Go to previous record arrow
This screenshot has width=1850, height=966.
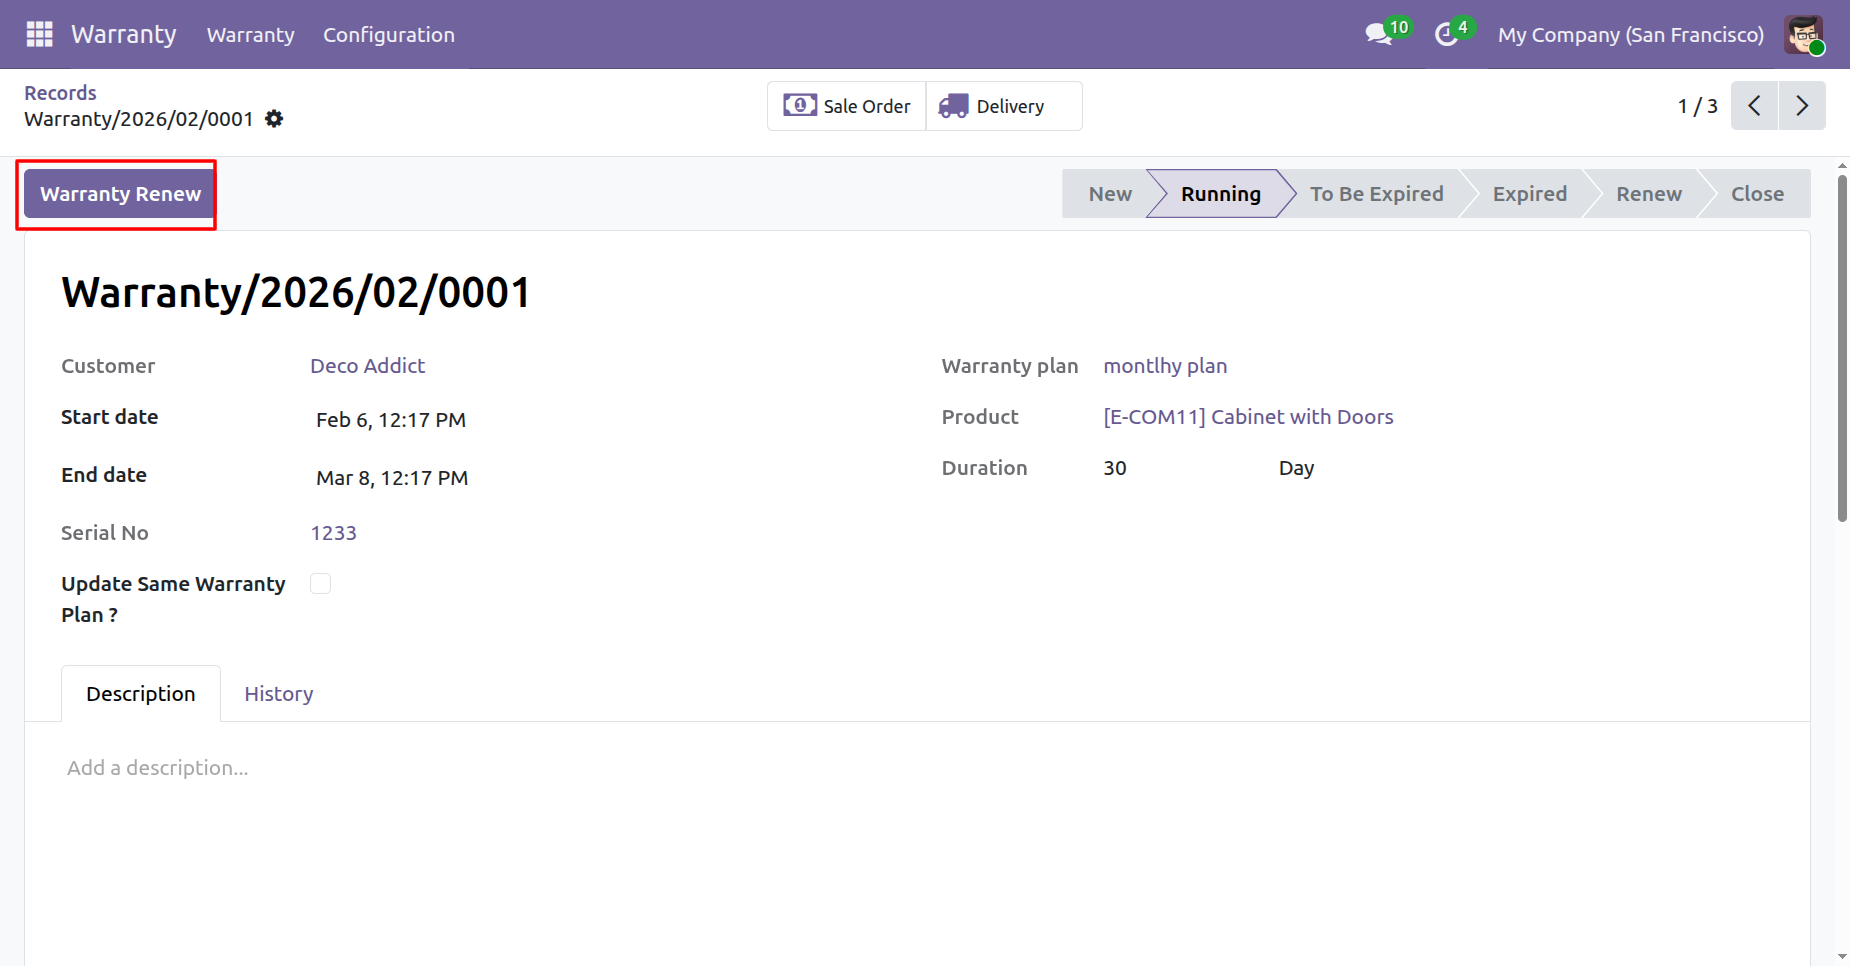click(x=1754, y=106)
